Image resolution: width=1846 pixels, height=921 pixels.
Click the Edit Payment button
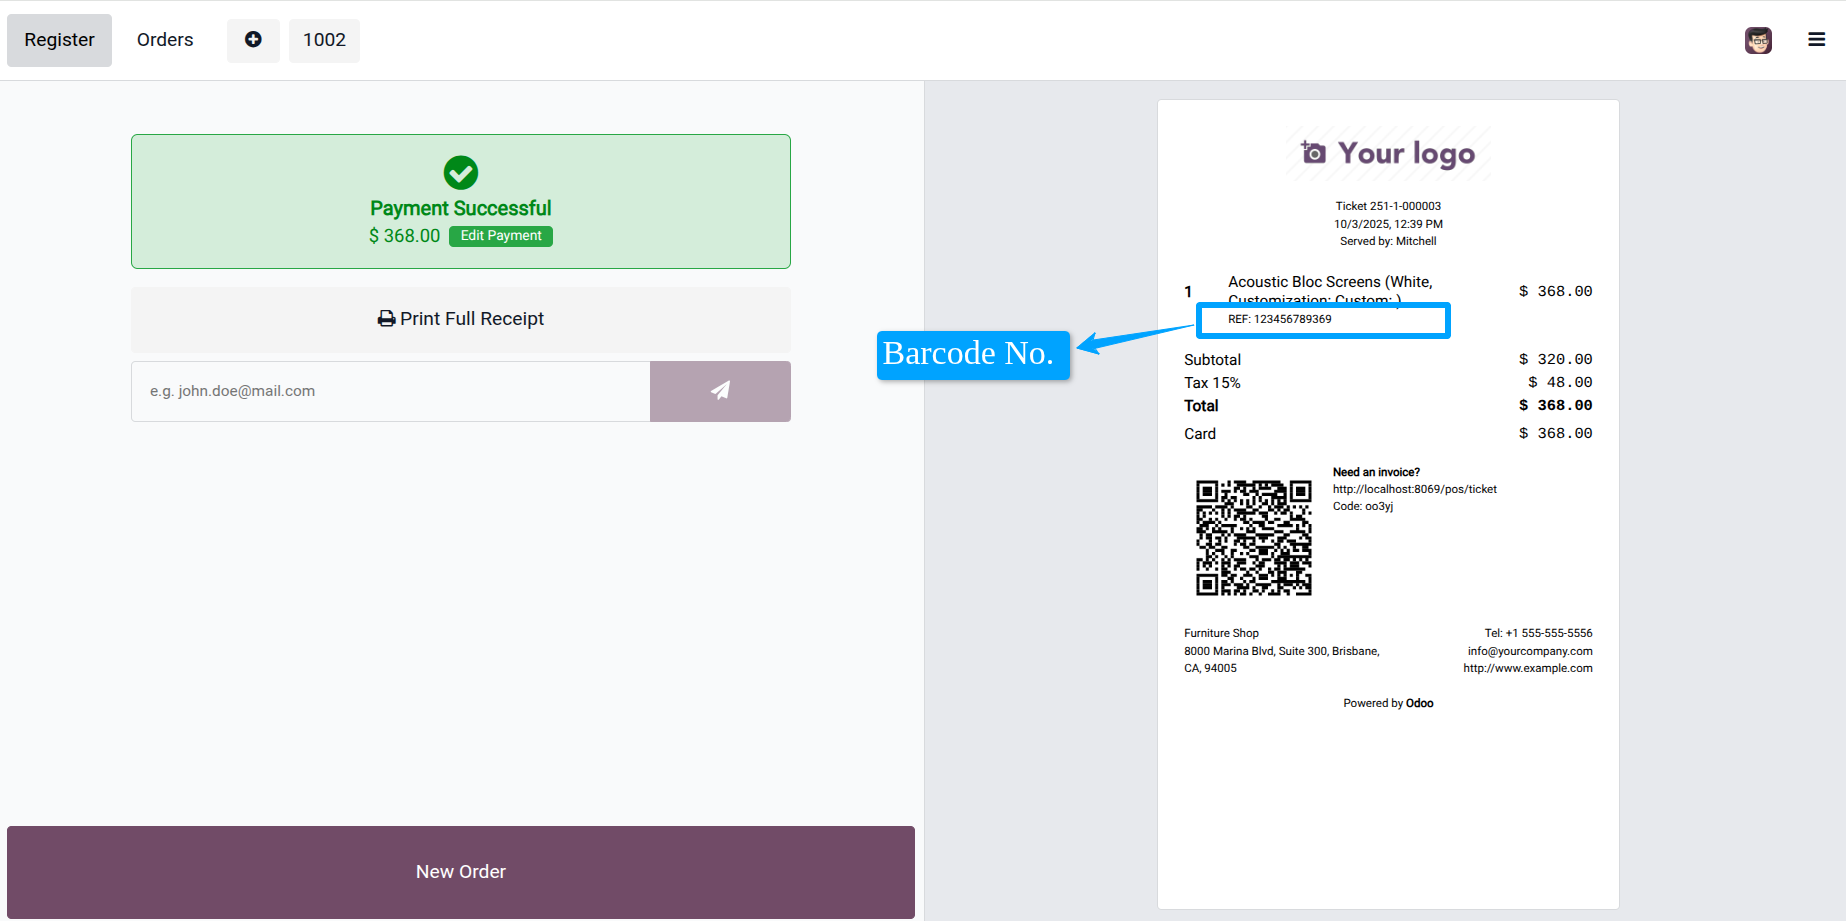tap(501, 236)
